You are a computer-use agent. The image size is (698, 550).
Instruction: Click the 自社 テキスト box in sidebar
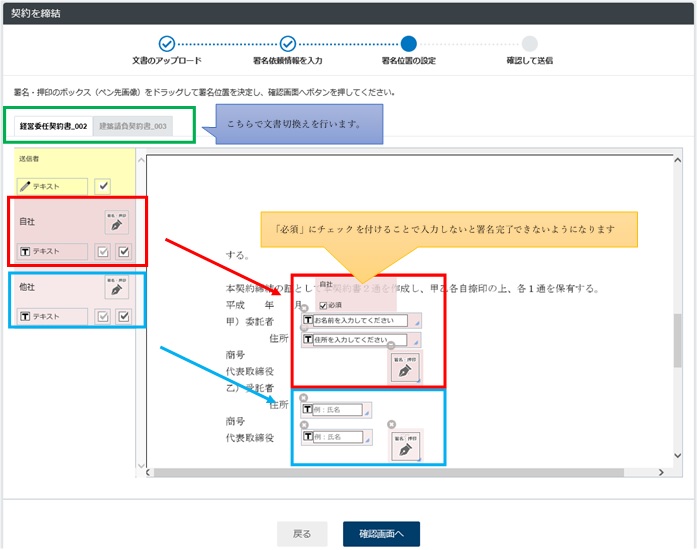coord(53,251)
